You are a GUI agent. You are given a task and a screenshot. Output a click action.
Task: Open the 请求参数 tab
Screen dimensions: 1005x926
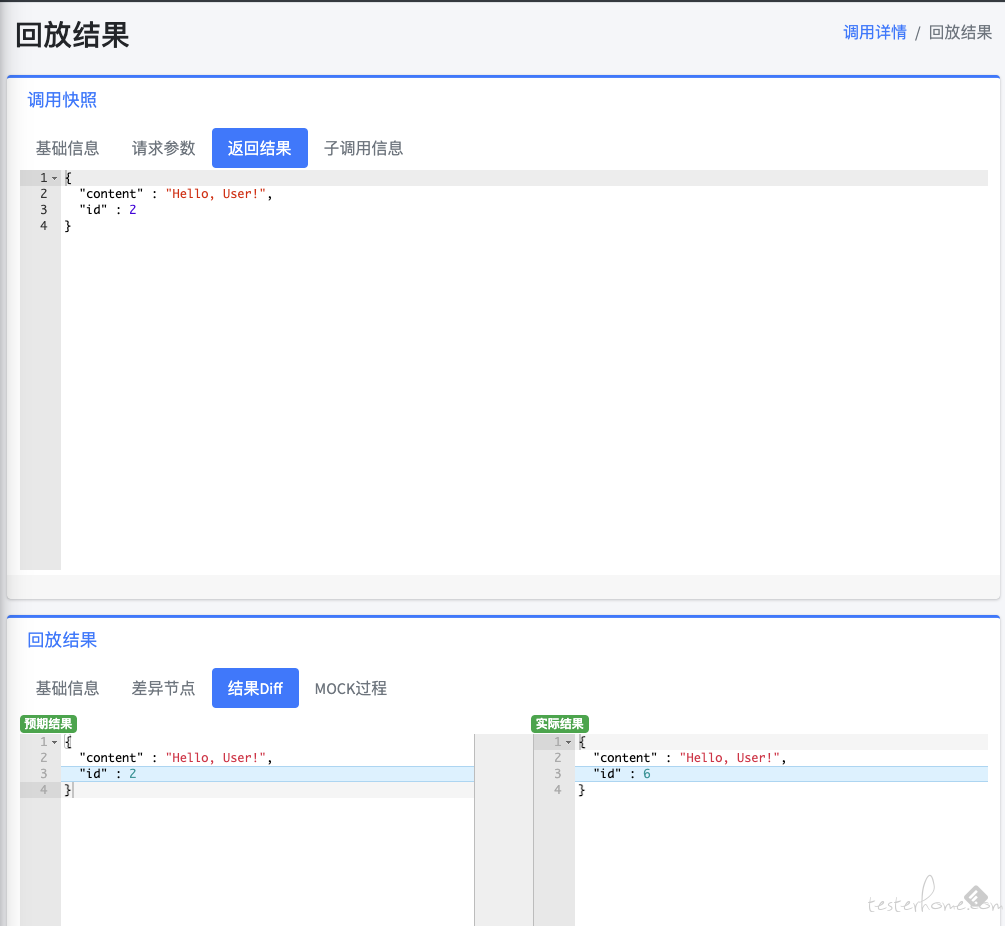(x=163, y=148)
